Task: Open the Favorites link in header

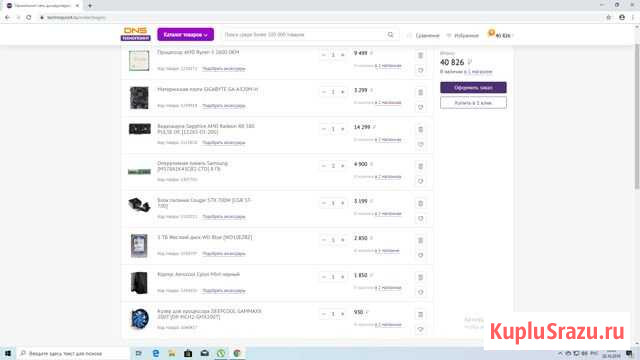Action: tap(462, 36)
